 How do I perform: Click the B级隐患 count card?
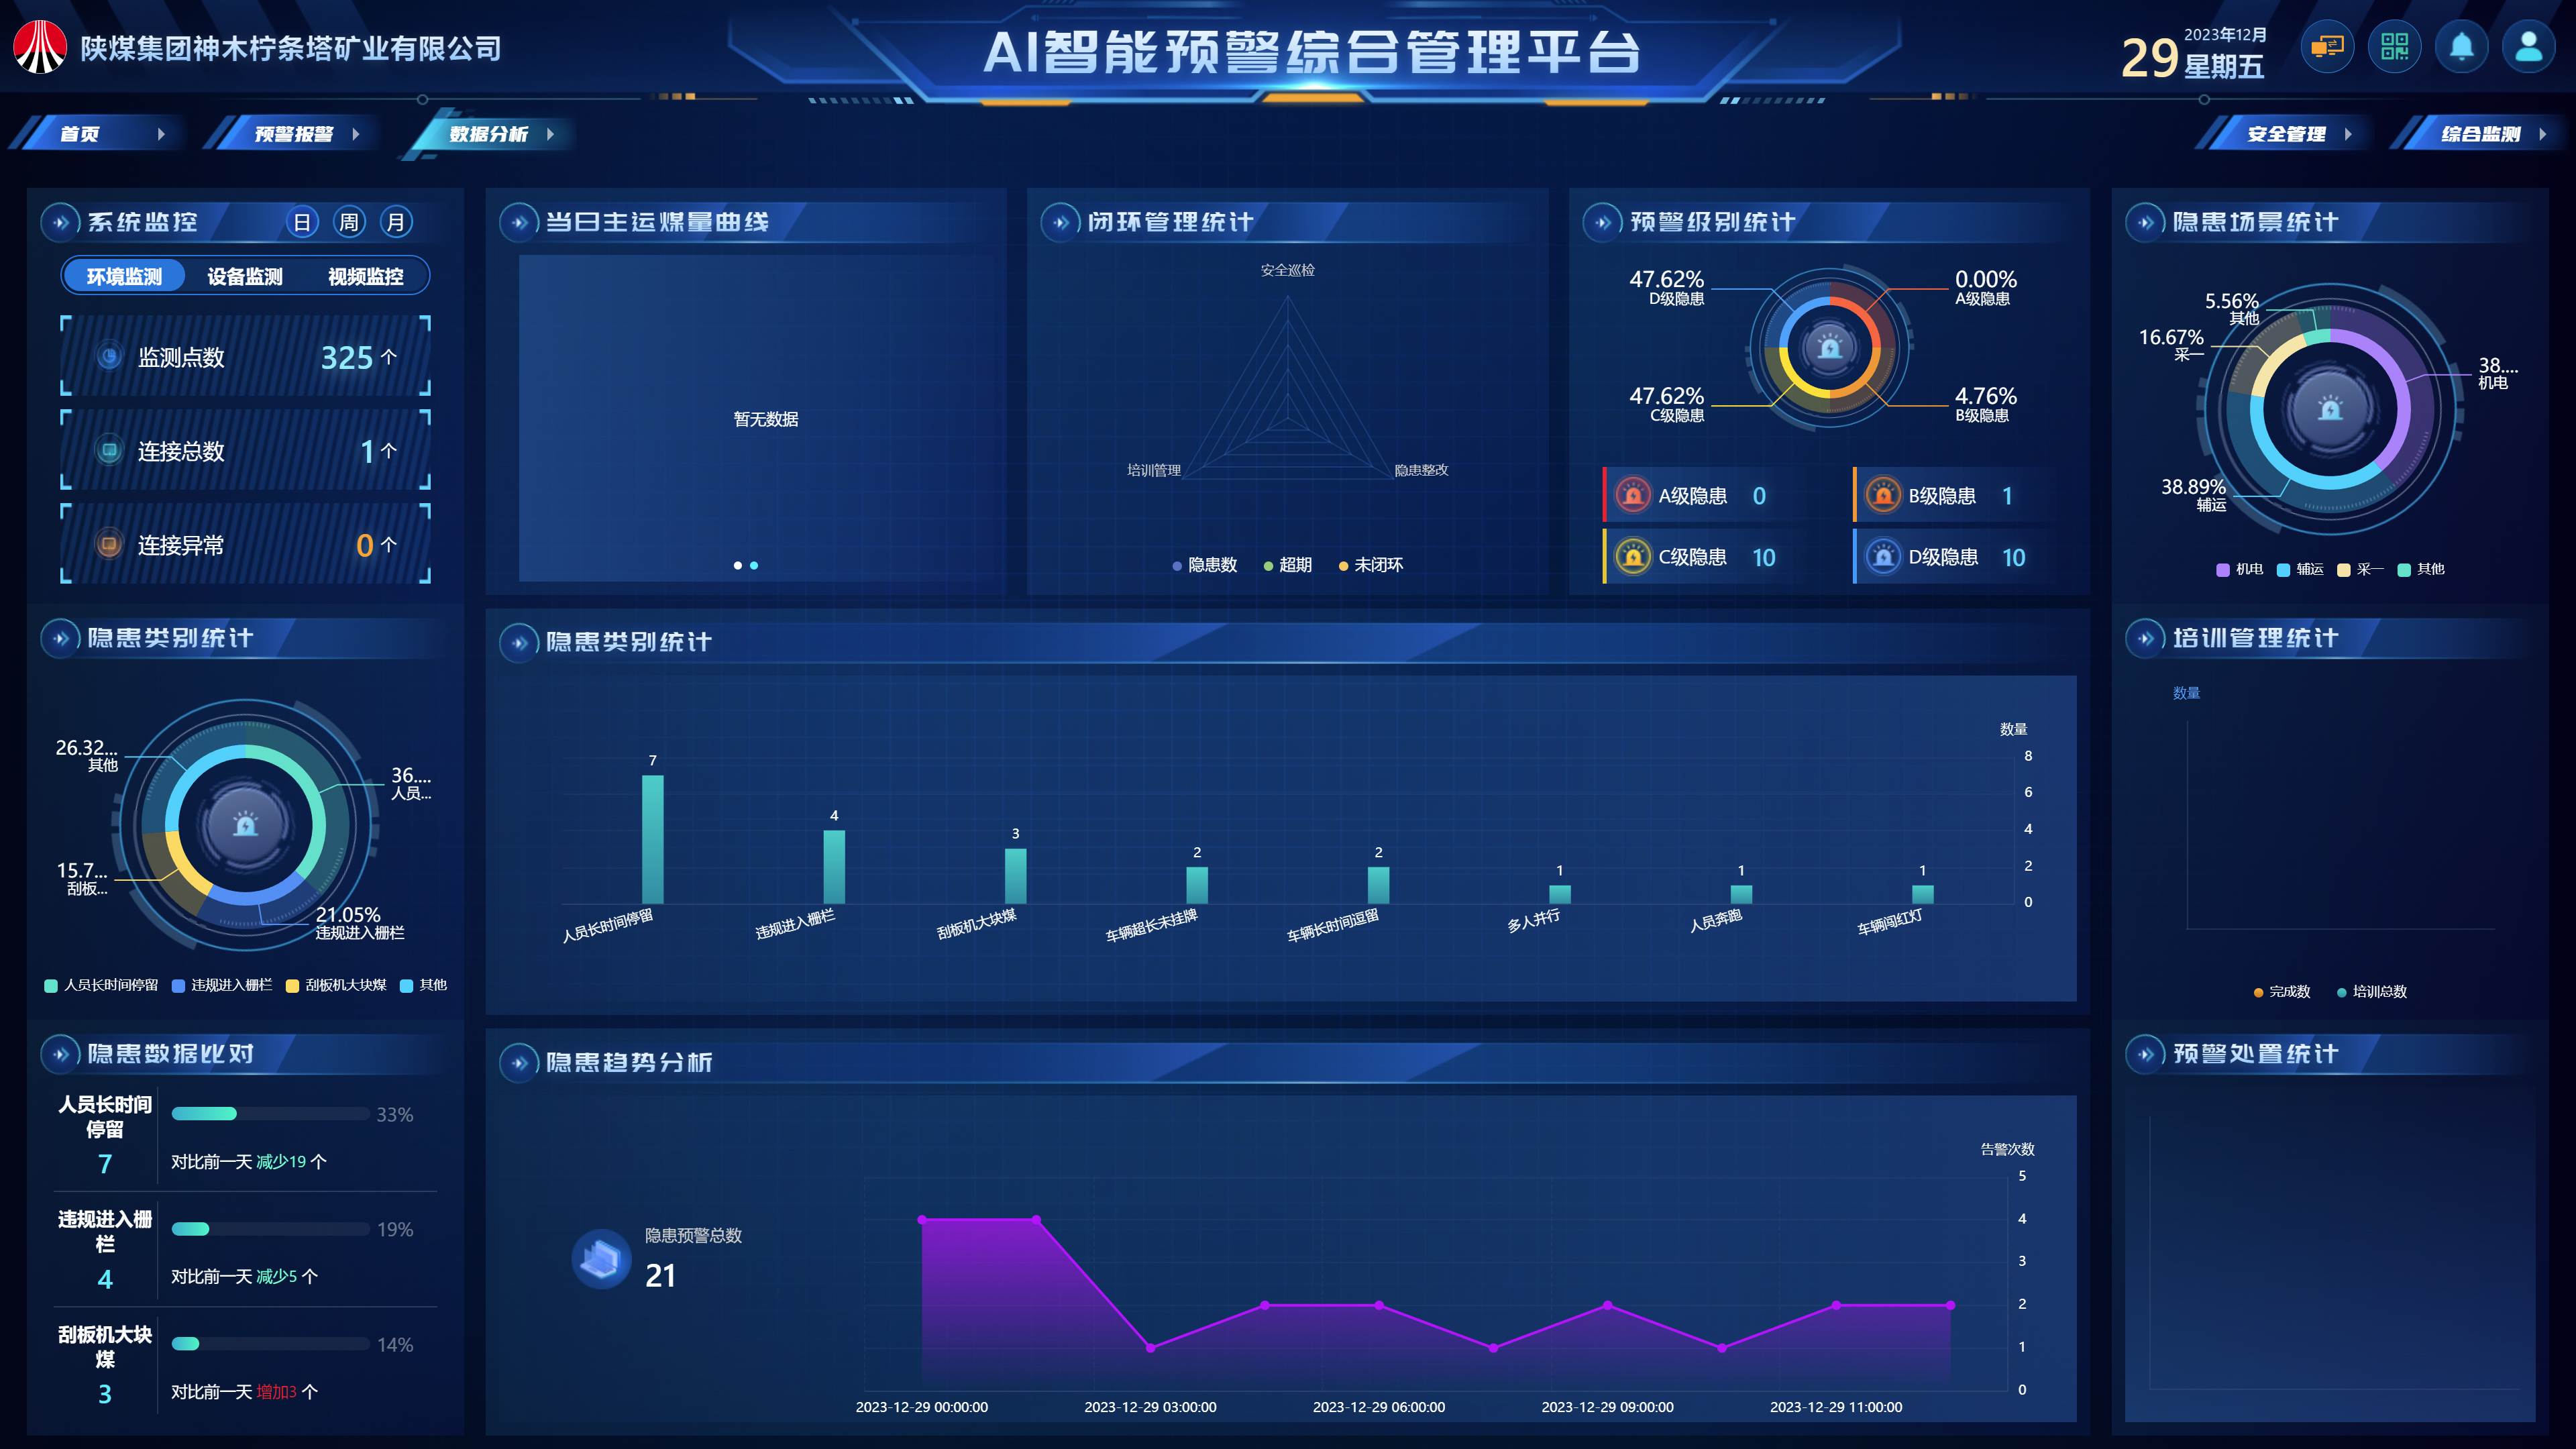tap(1966, 495)
